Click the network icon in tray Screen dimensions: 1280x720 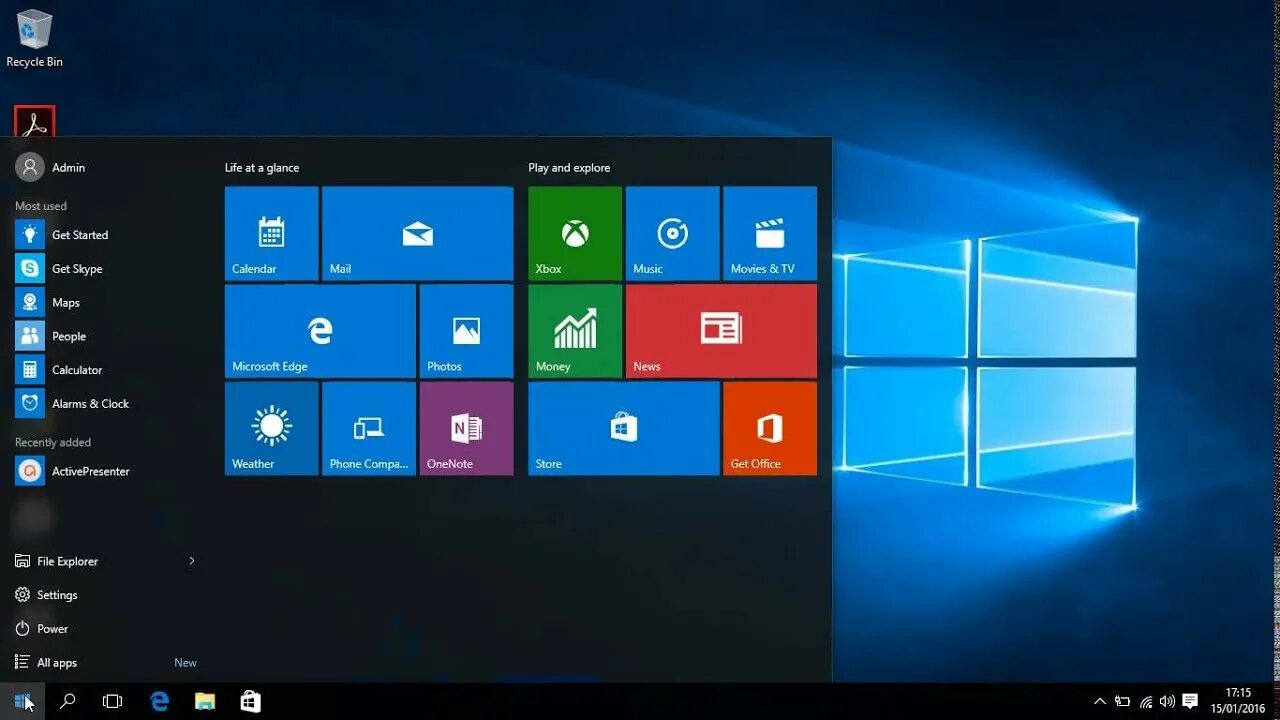click(1146, 701)
